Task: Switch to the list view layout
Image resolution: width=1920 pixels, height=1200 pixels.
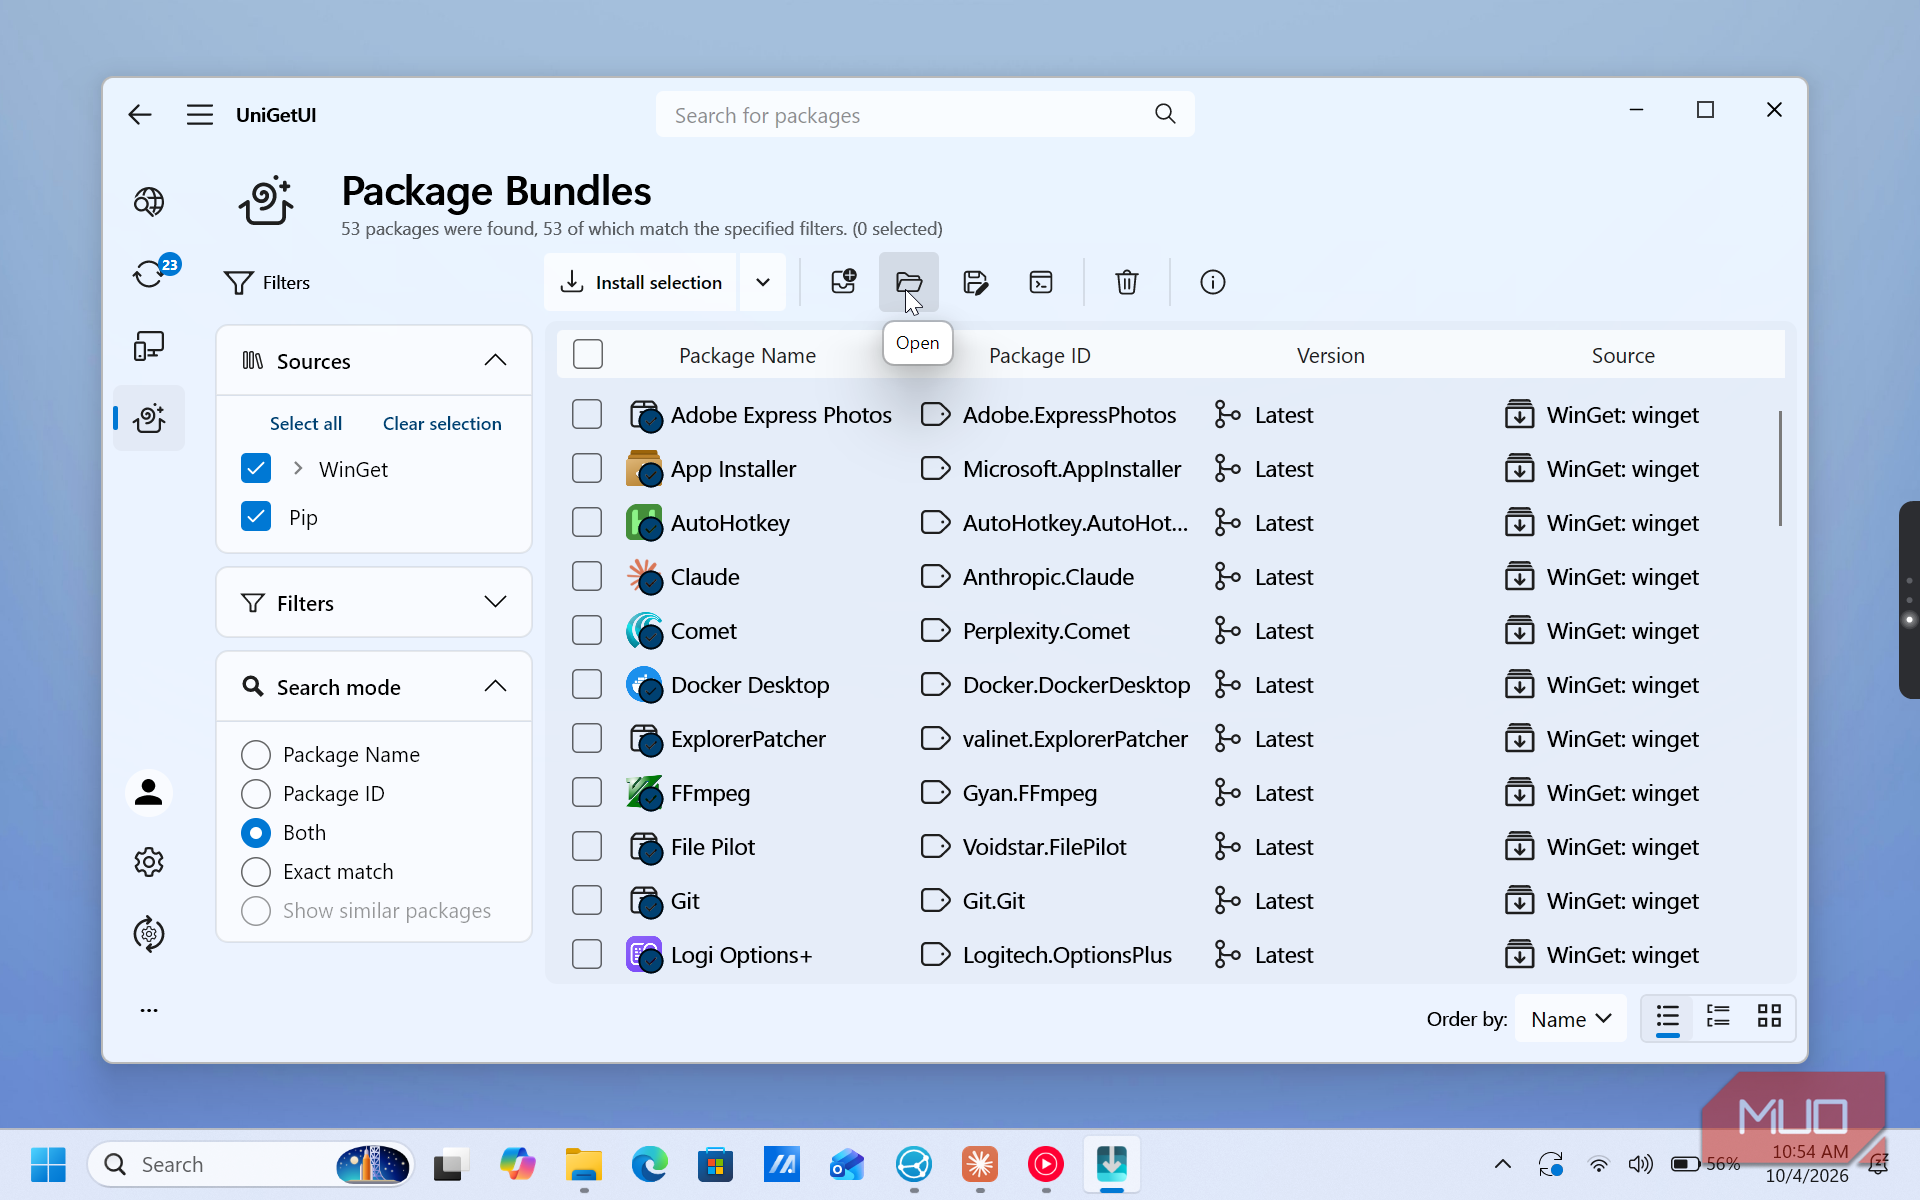Action: [1667, 1018]
